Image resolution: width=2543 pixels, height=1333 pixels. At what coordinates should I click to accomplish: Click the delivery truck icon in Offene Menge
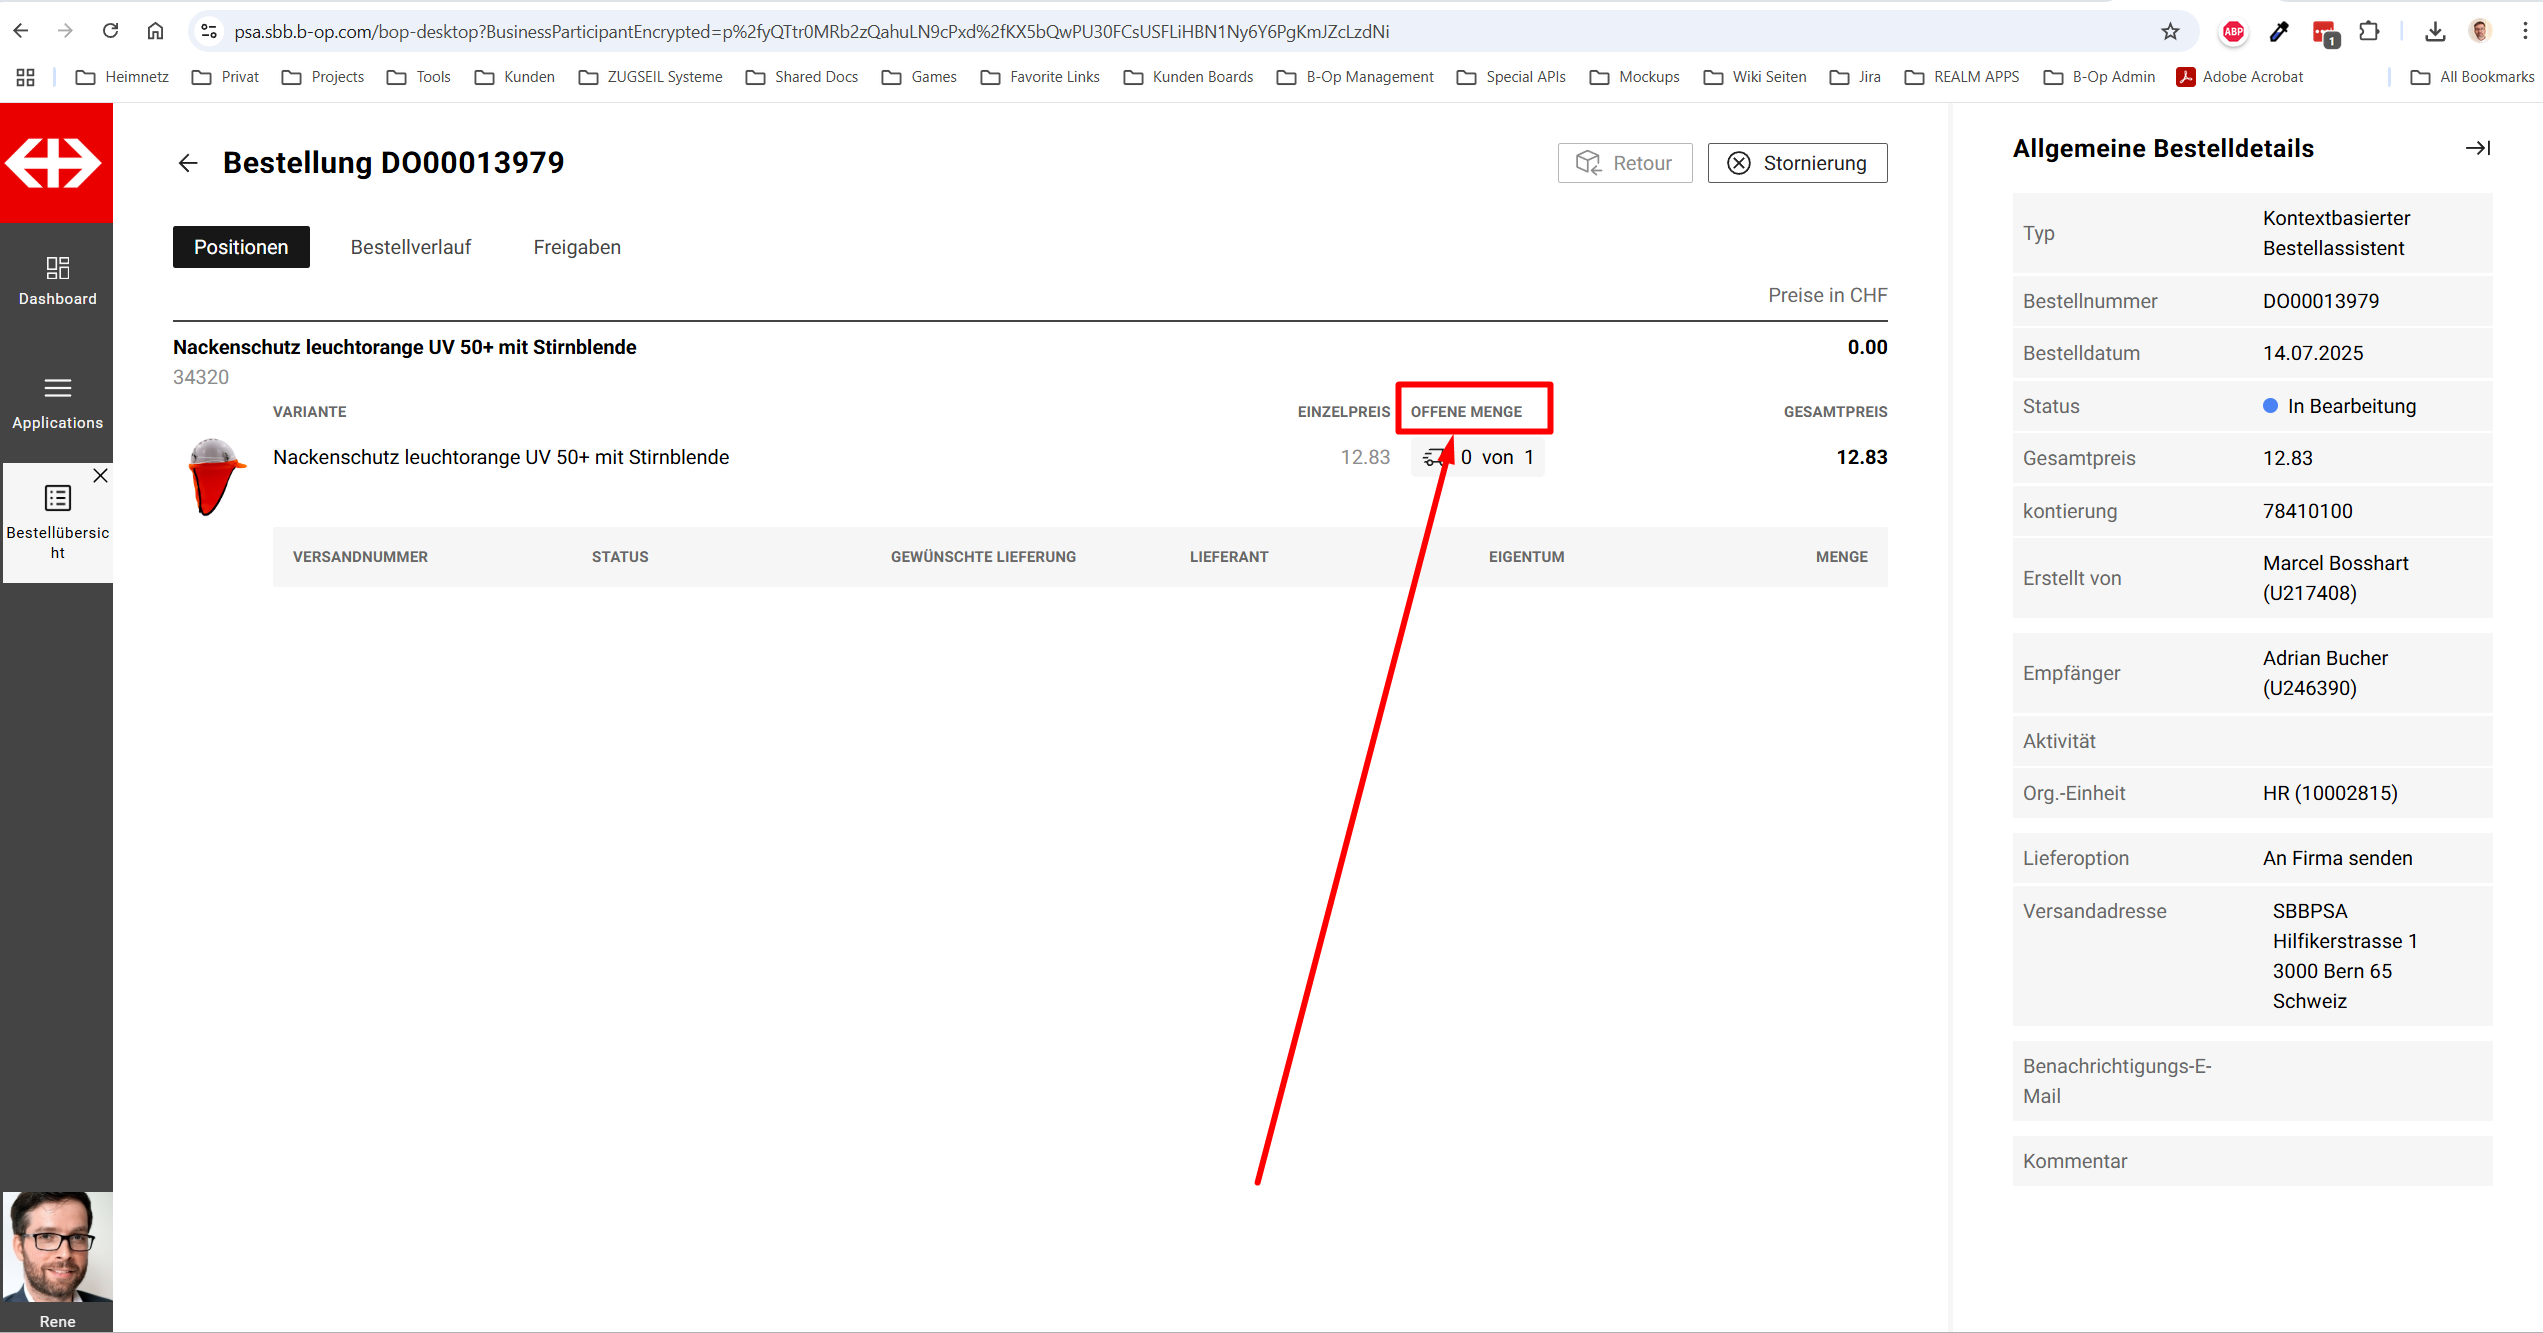click(1434, 457)
